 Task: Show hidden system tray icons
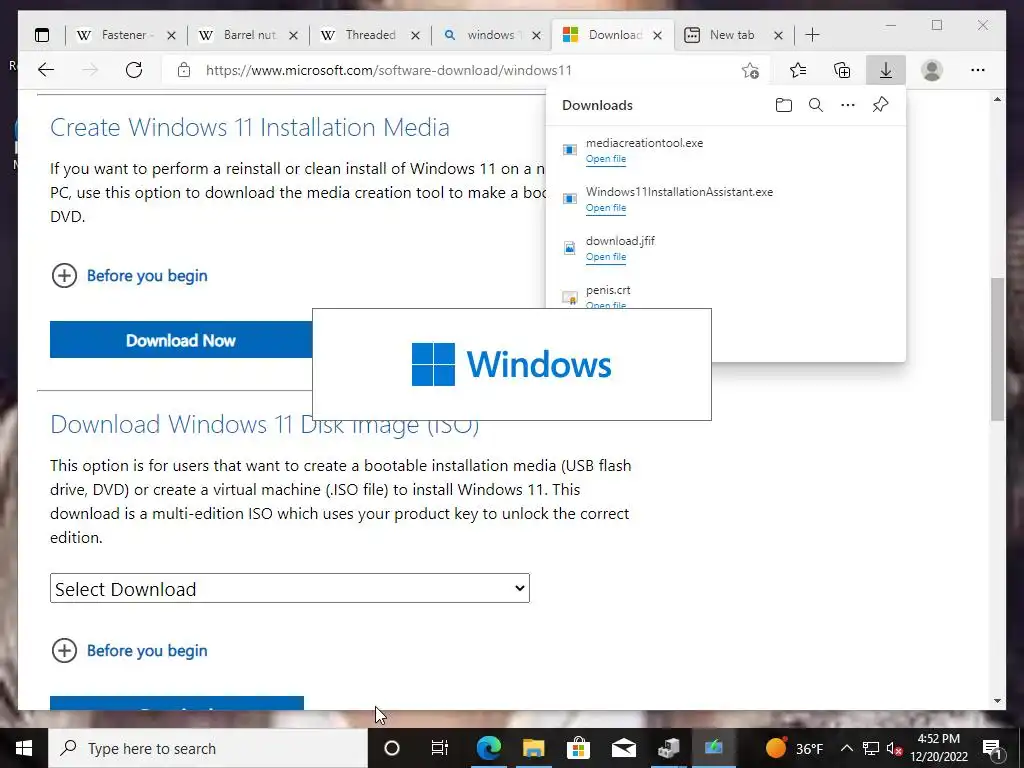pos(846,748)
